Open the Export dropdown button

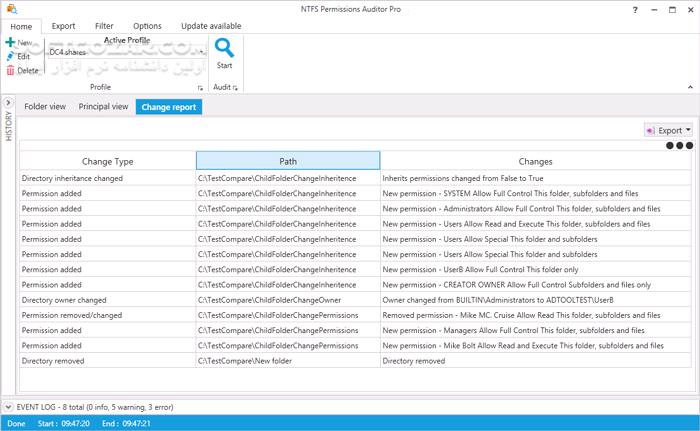(670, 130)
